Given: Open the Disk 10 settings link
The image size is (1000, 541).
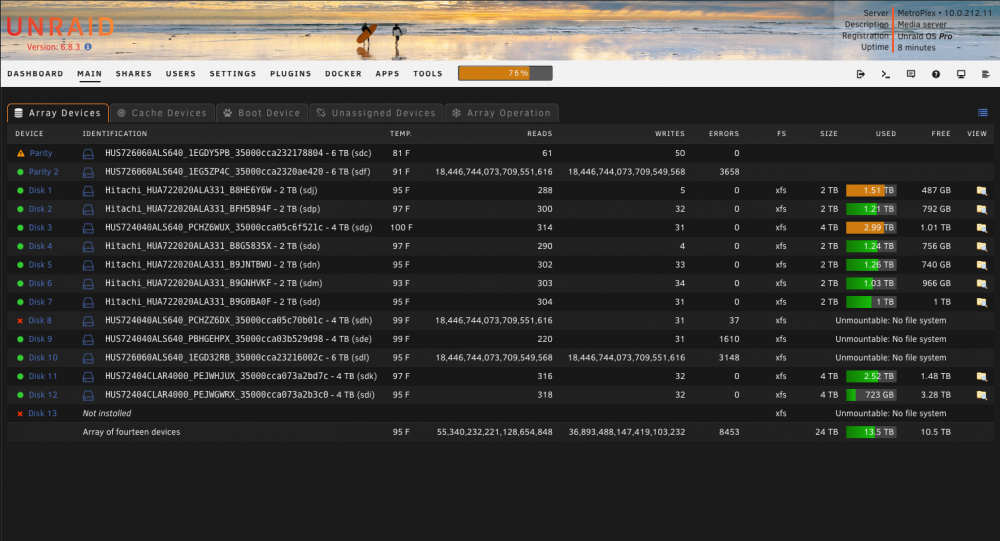Looking at the screenshot, I should 43,357.
